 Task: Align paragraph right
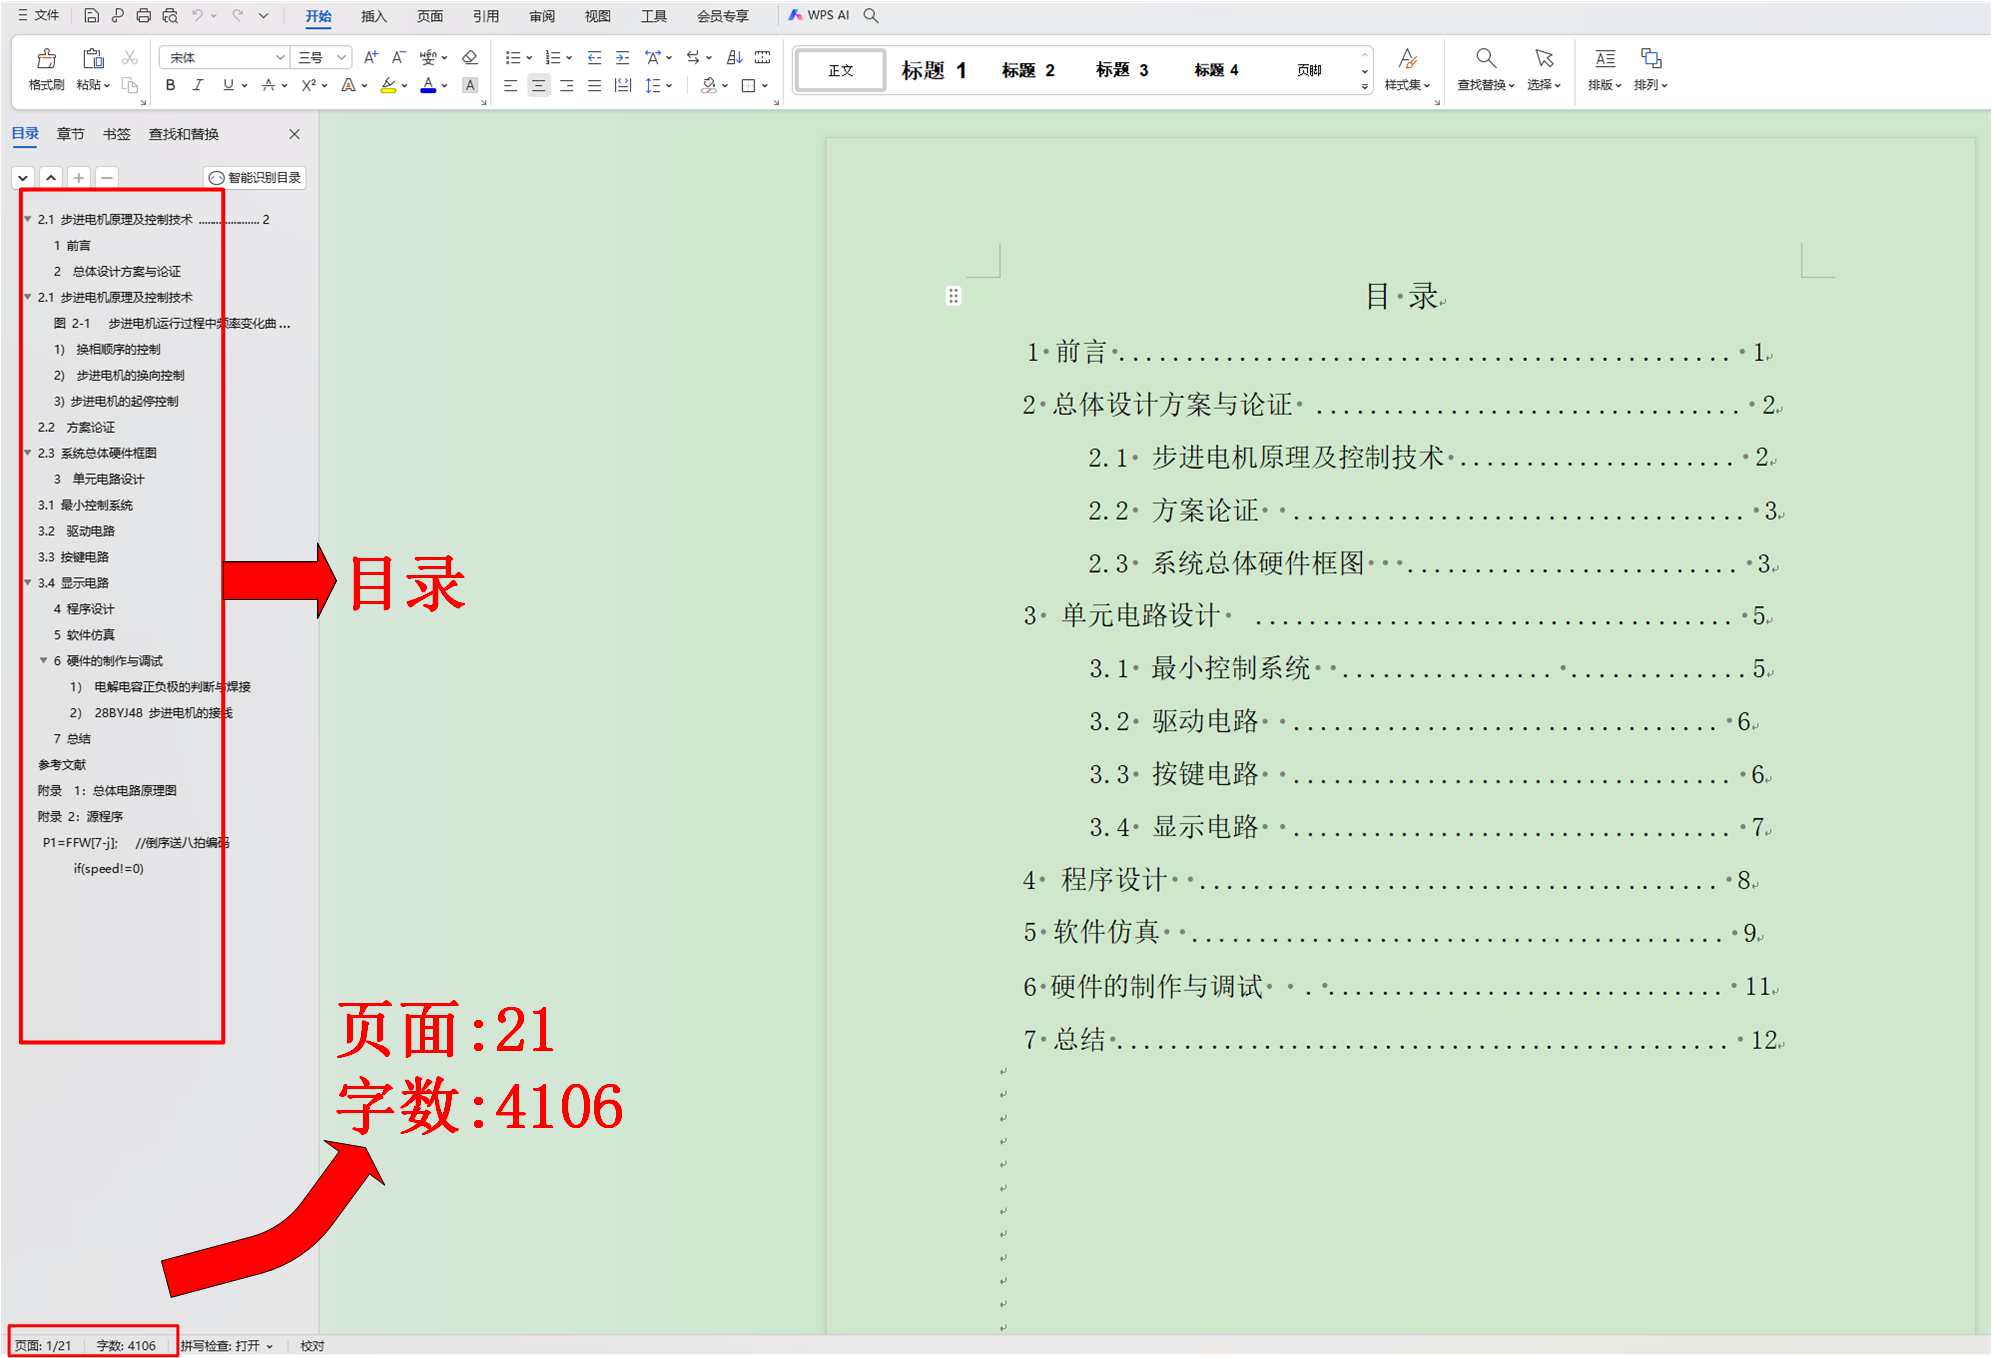click(566, 85)
